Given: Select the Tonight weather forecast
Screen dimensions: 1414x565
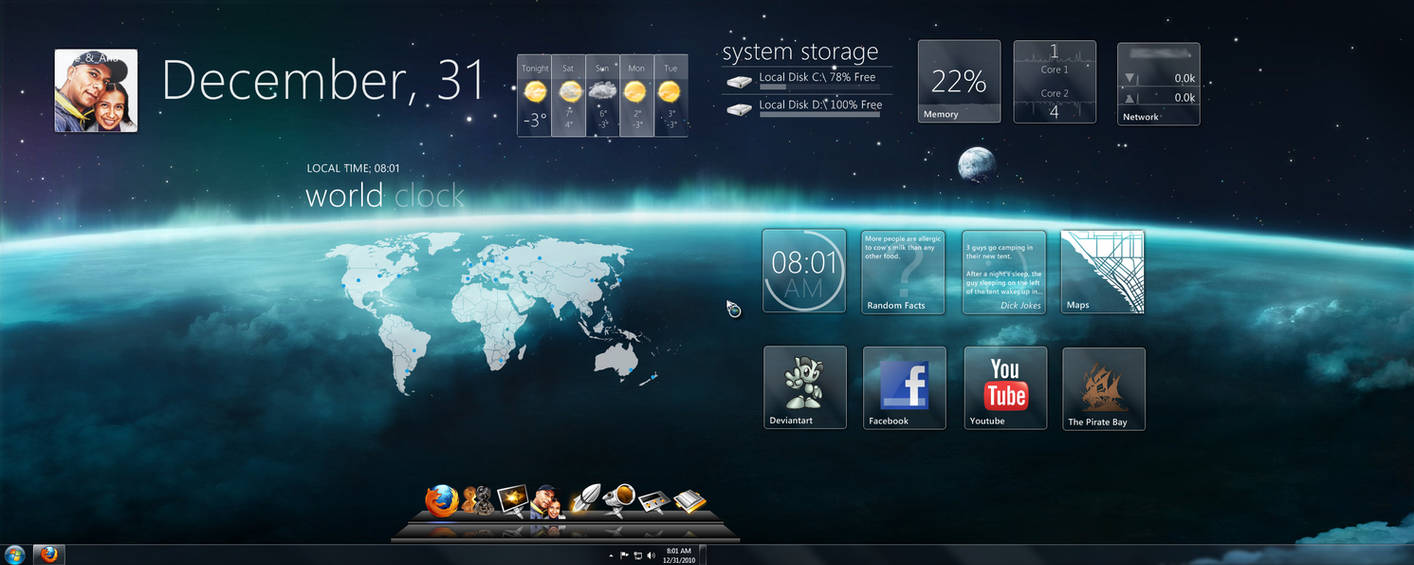Looking at the screenshot, I should (535, 95).
